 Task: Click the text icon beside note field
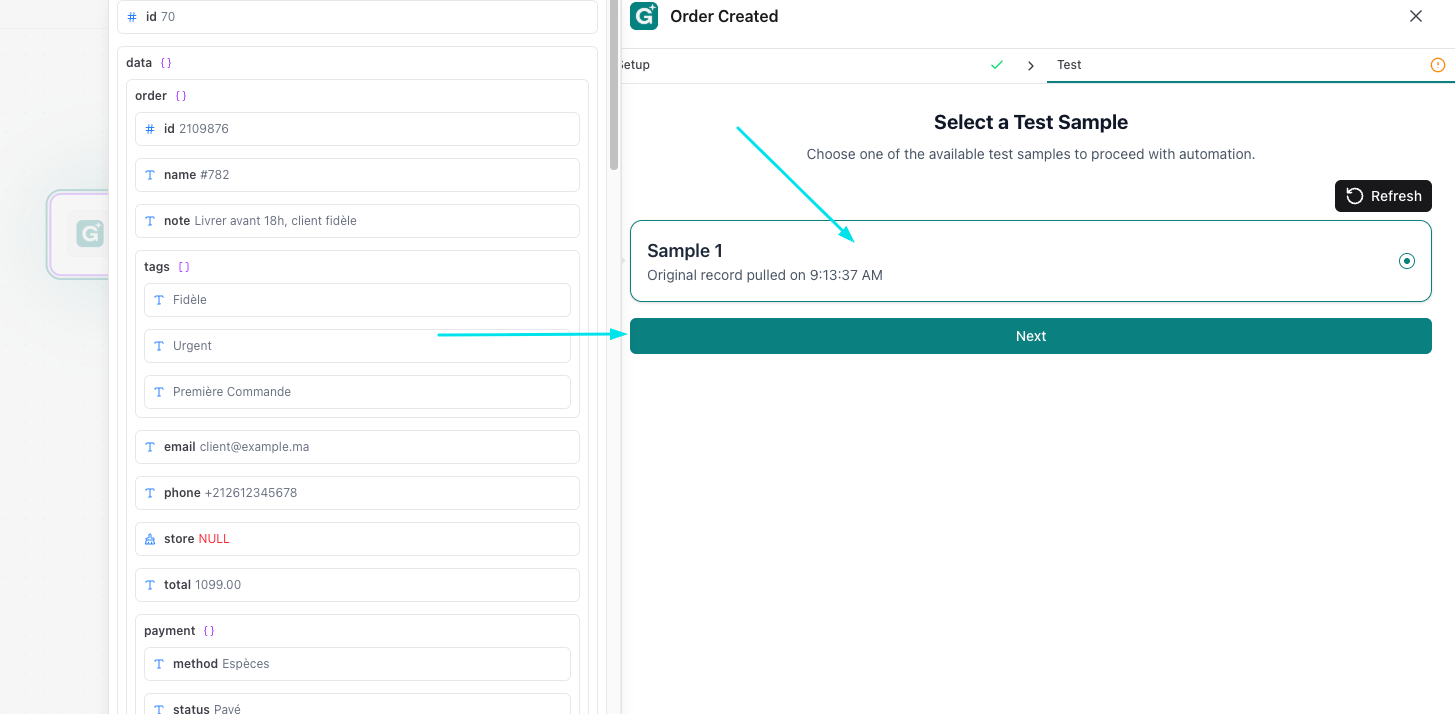150,221
